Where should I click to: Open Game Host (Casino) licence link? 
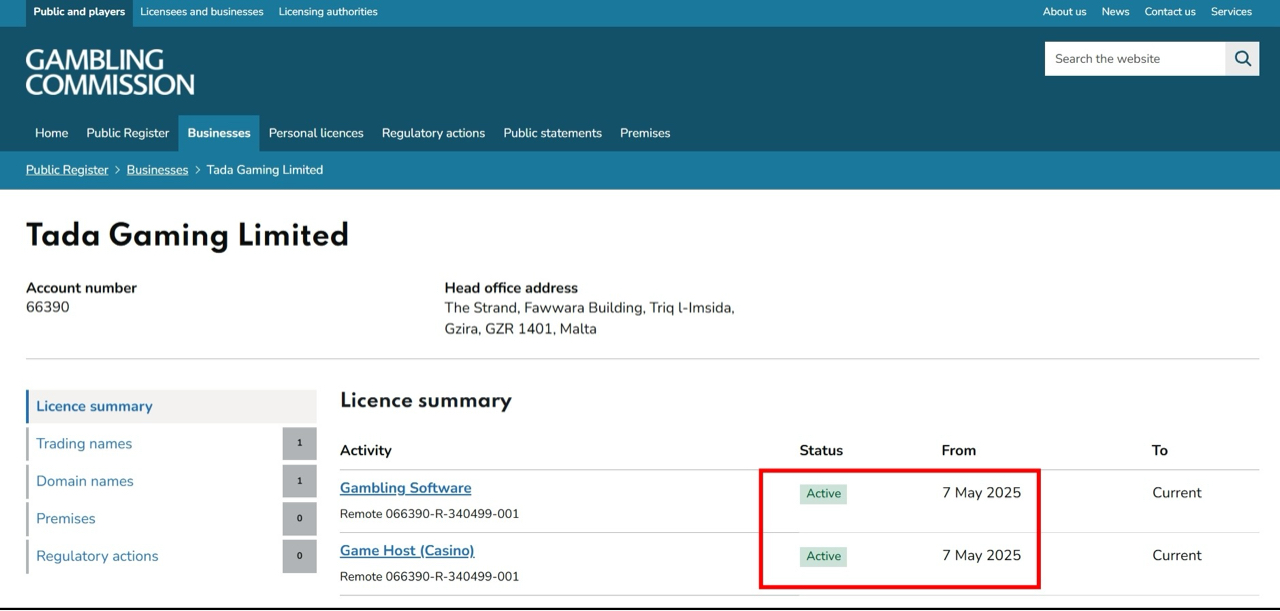click(x=407, y=551)
